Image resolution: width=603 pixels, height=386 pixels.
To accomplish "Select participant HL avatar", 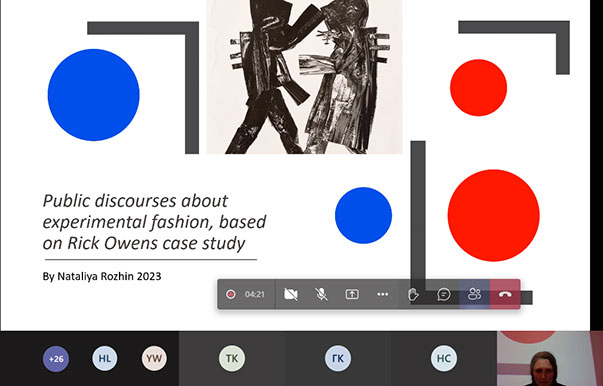I will pos(105,359).
